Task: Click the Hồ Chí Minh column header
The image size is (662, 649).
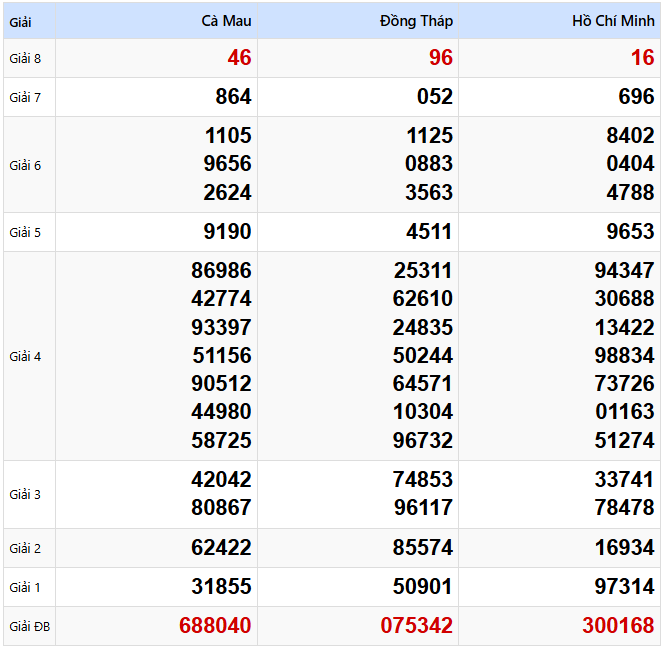Action: [613, 21]
